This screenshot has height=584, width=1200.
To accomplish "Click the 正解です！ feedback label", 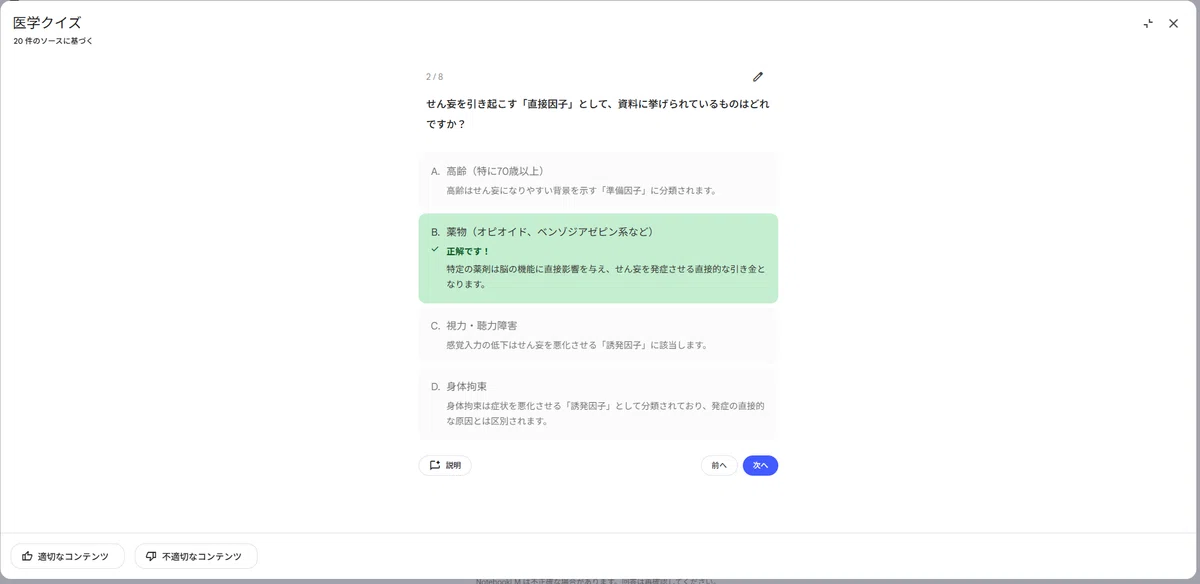I will (x=468, y=251).
